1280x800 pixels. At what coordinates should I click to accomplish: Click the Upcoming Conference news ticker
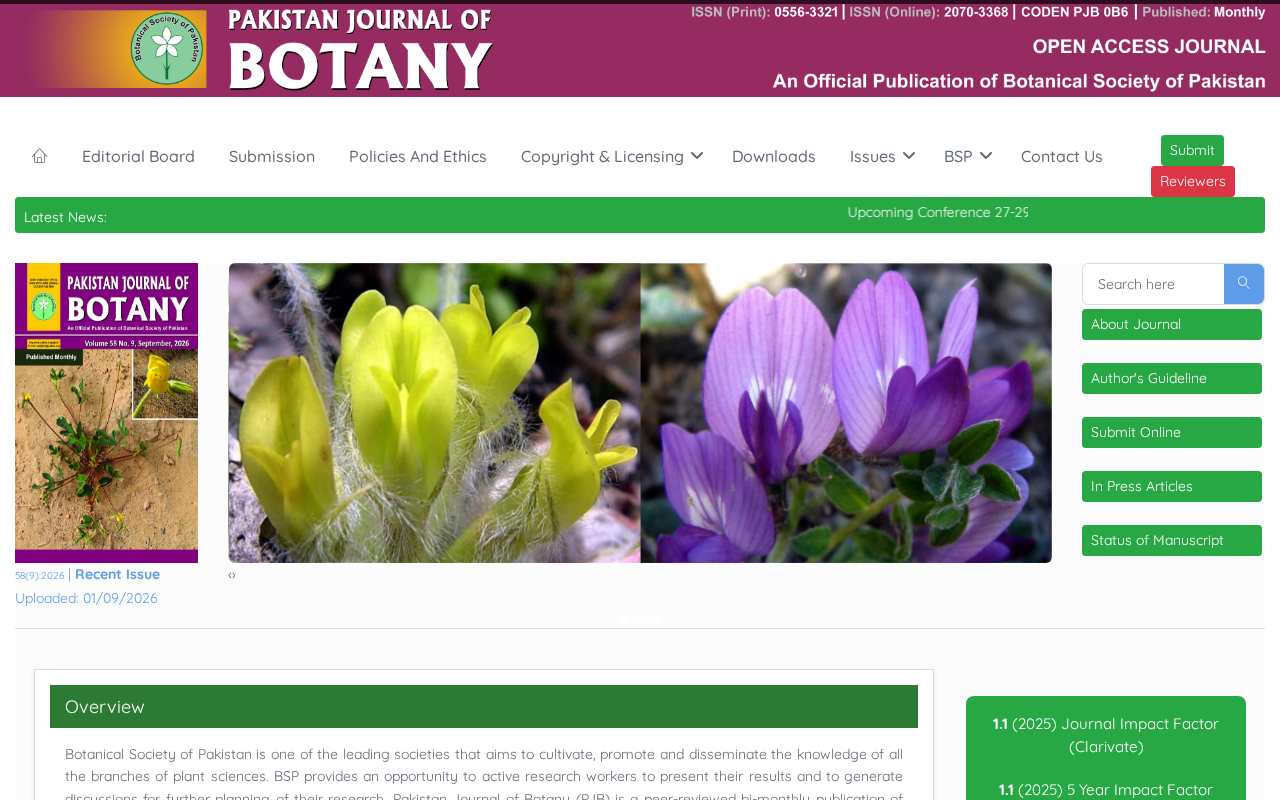click(937, 212)
